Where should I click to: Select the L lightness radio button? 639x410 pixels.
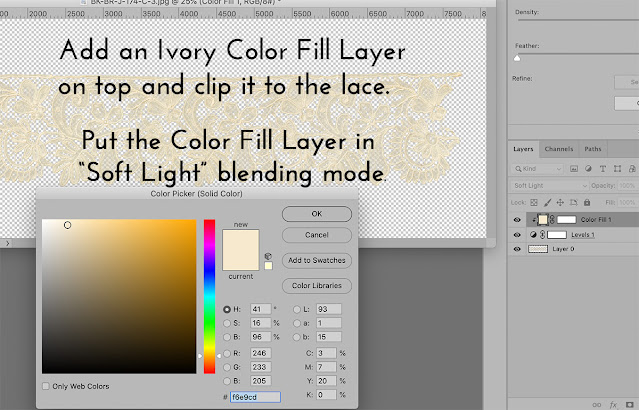point(297,309)
